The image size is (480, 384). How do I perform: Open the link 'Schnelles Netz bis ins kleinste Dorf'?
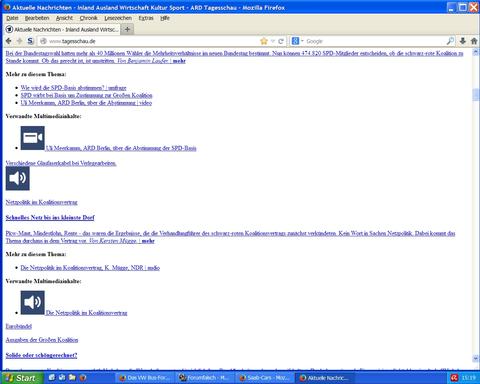coord(50,218)
